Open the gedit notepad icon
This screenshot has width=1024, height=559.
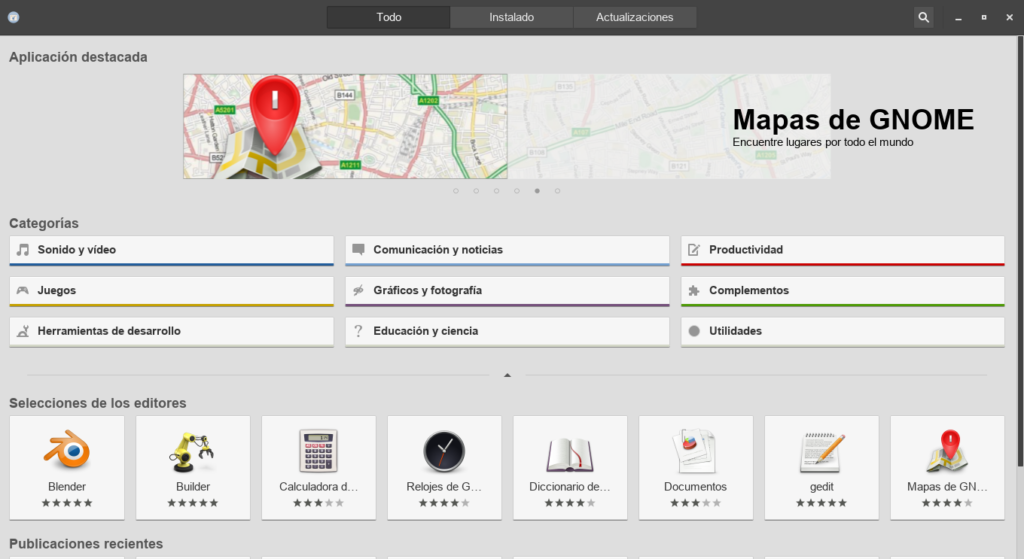(822, 452)
